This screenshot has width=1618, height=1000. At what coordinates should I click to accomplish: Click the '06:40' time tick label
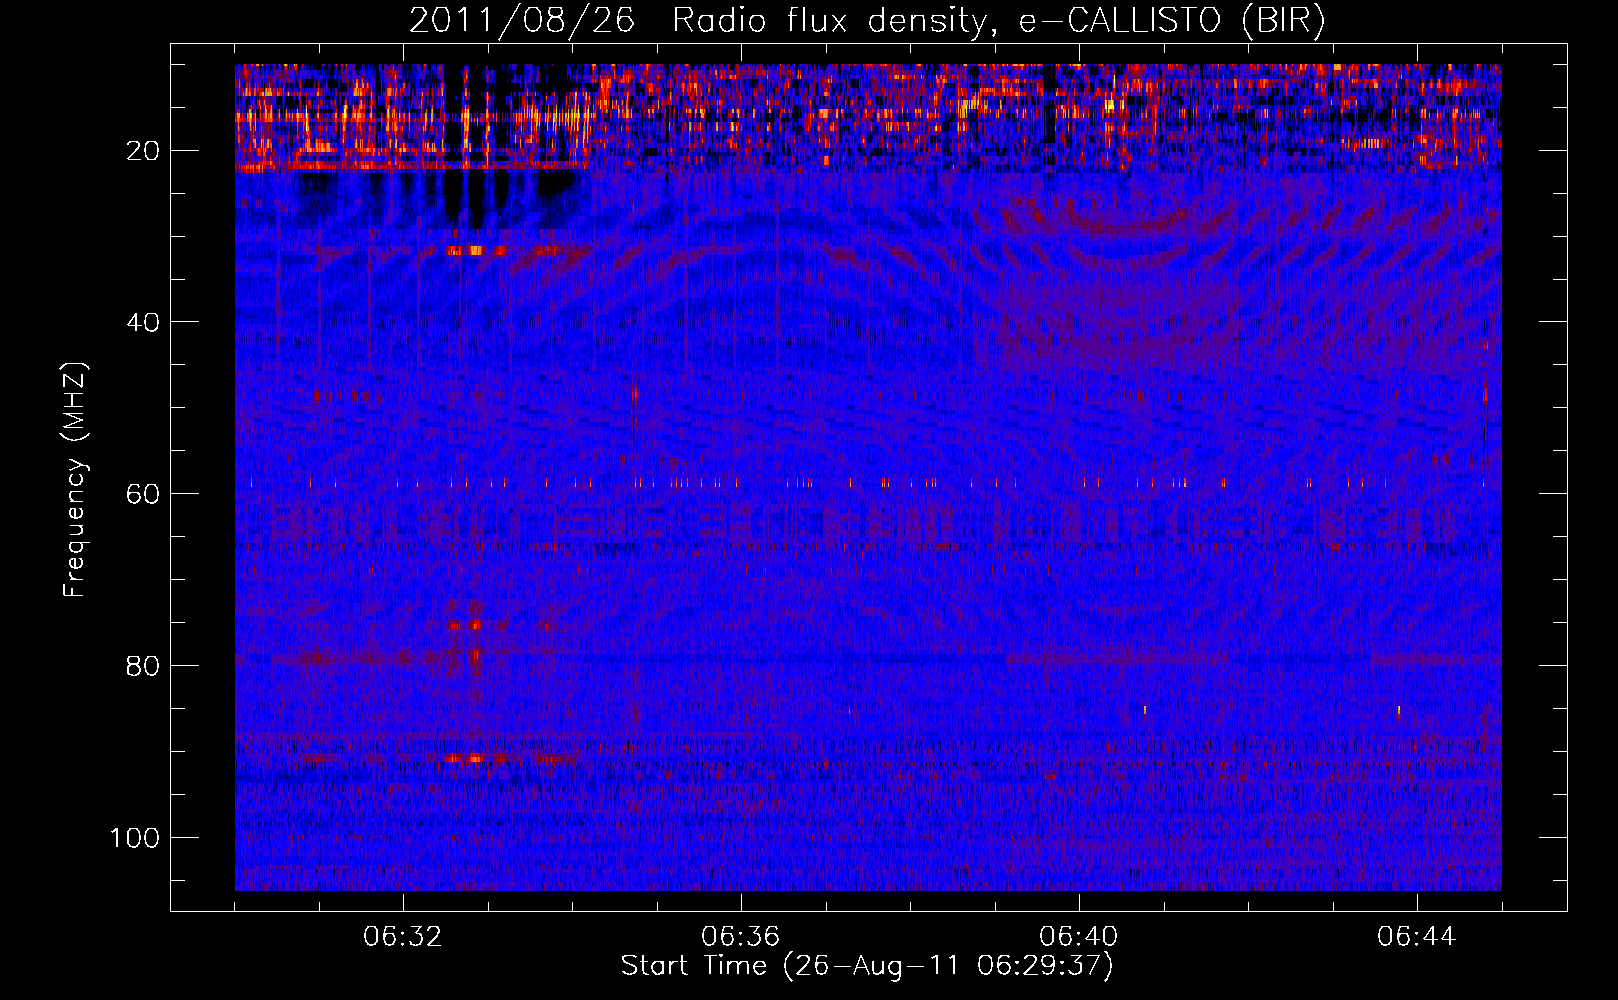pos(1079,937)
